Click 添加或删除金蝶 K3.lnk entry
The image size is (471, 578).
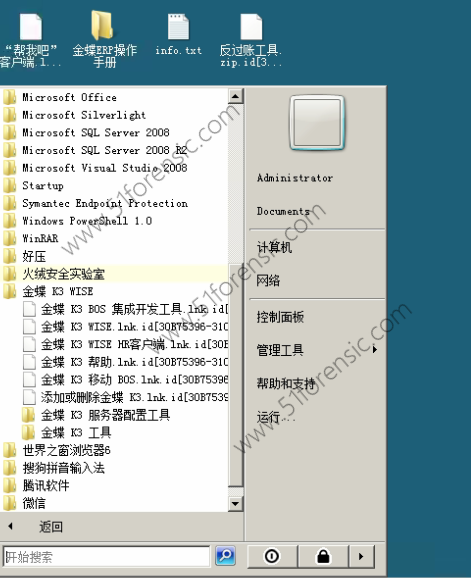click(125, 397)
